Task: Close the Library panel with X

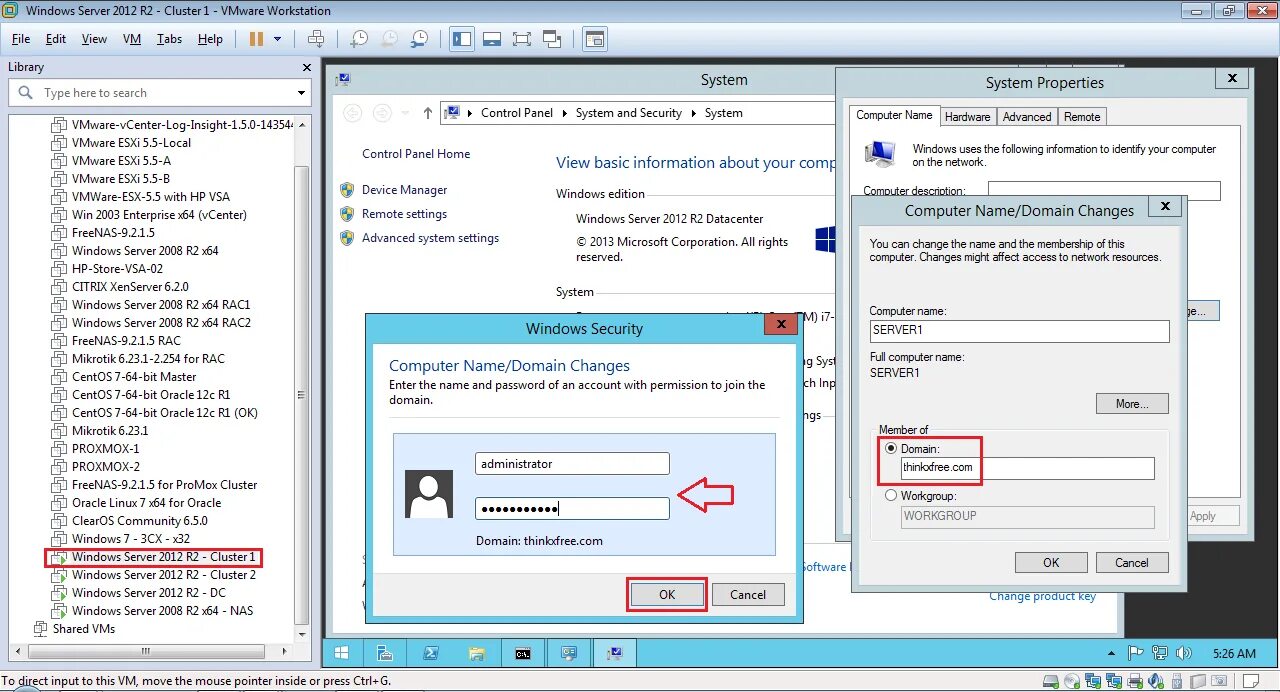Action: [307, 67]
